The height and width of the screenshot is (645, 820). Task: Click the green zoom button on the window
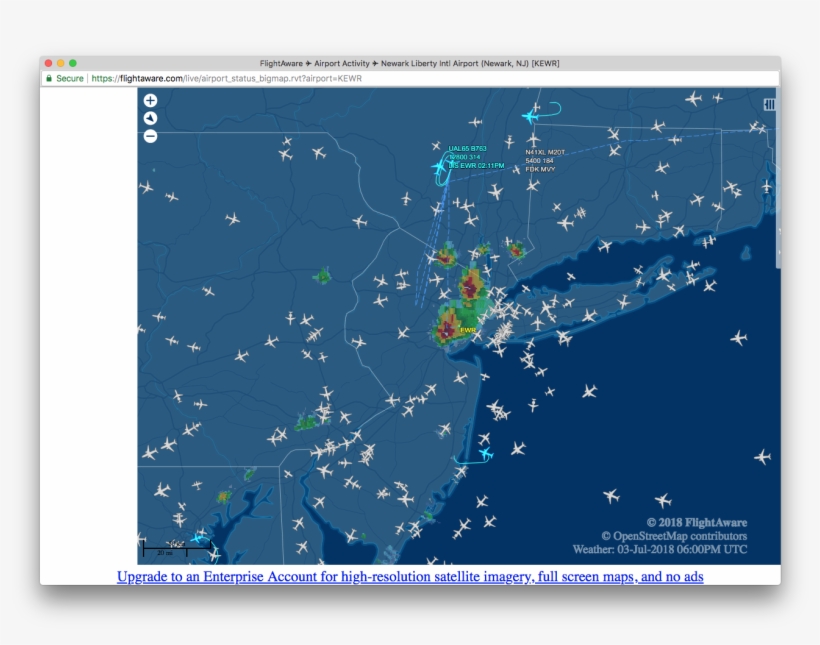[73, 61]
